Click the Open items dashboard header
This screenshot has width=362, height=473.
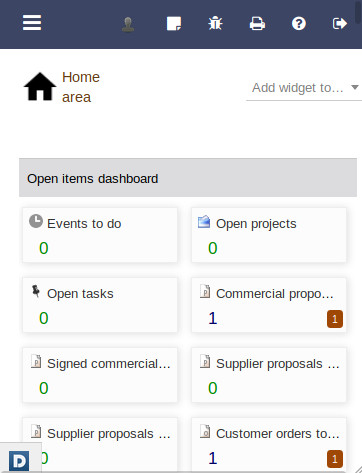[188, 178]
